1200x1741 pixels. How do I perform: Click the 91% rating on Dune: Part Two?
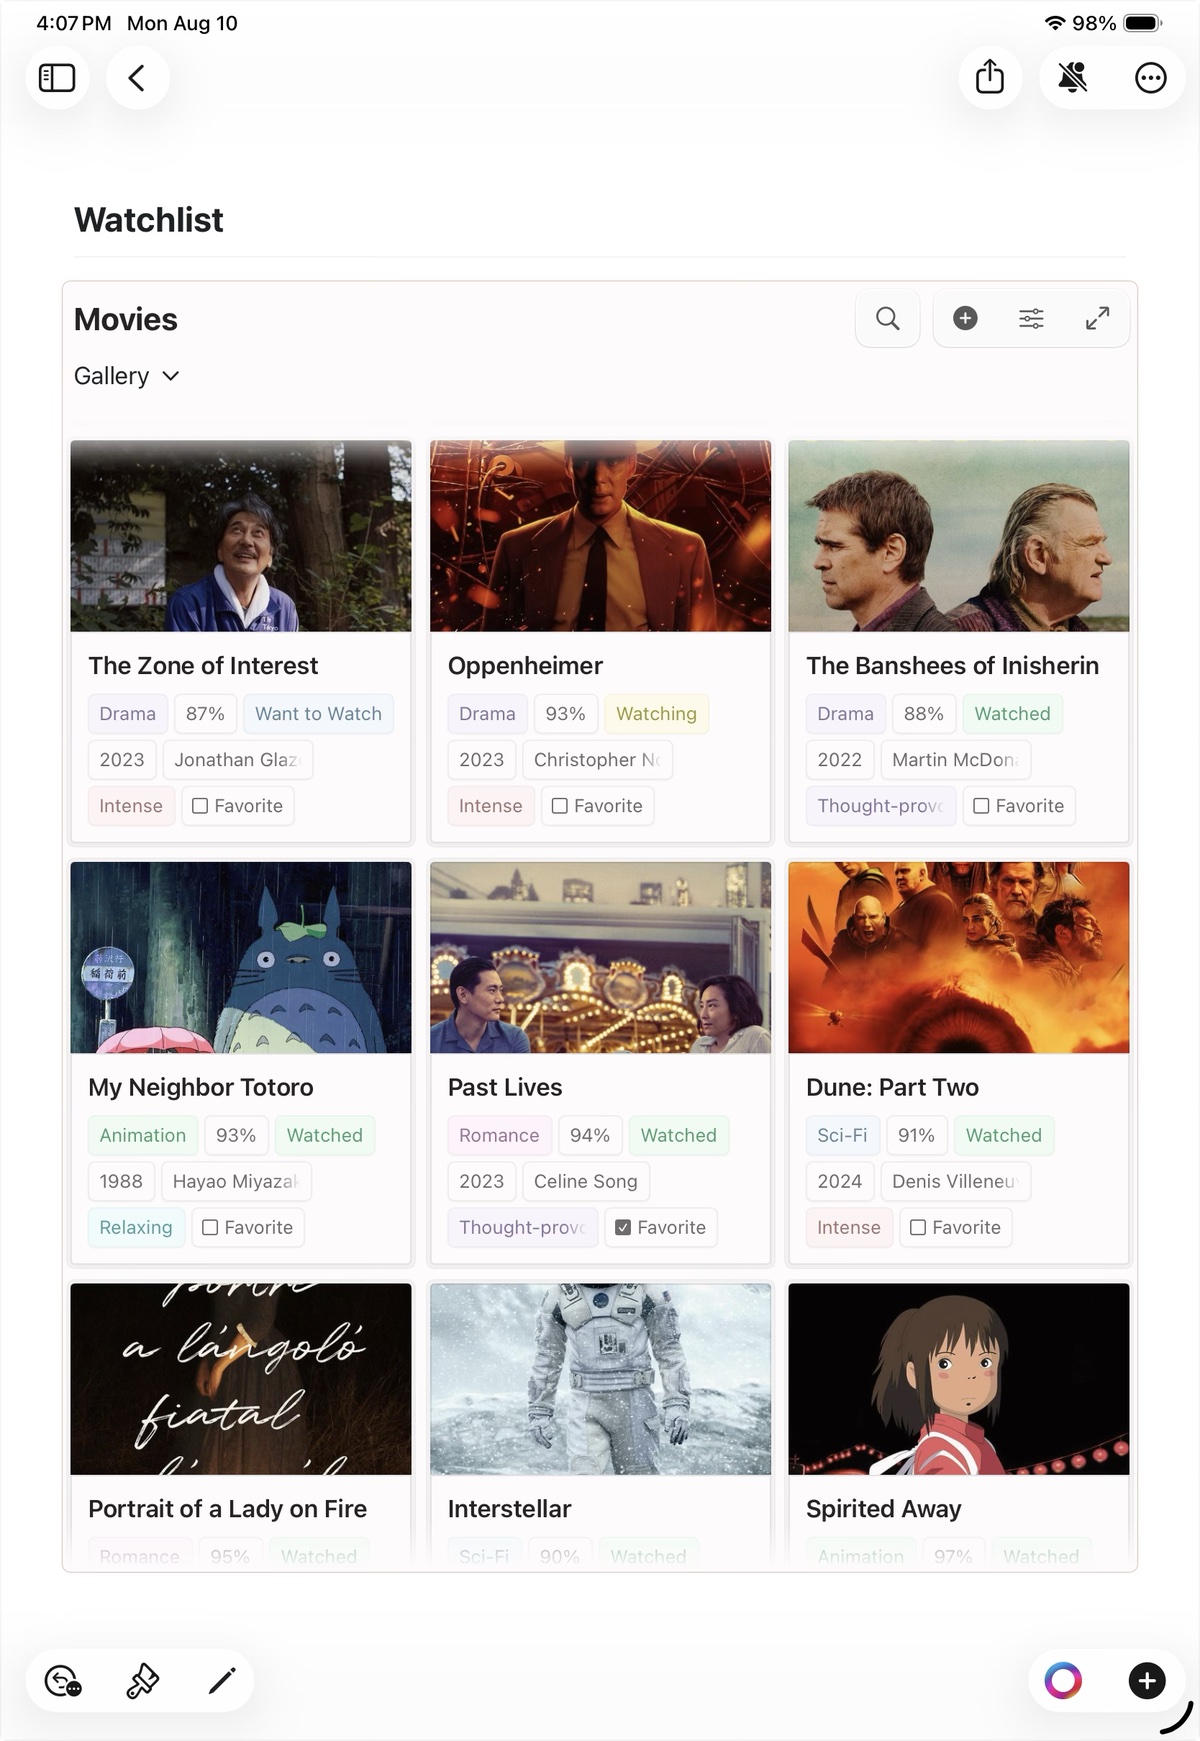pyautogui.click(x=916, y=1136)
